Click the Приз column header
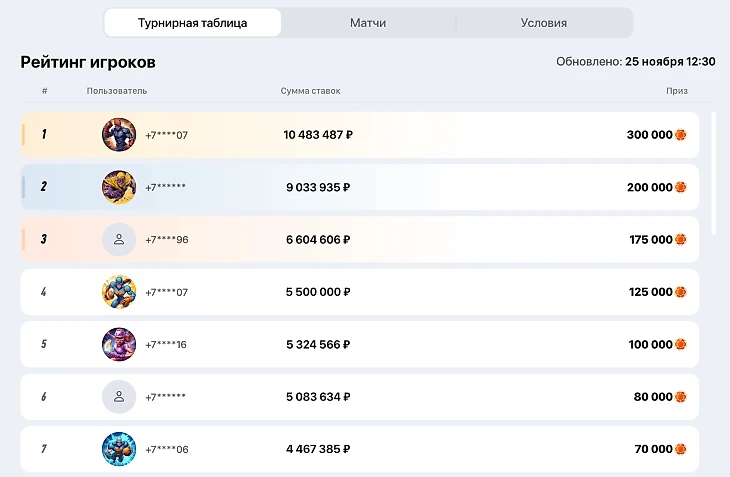This screenshot has width=730, height=477. [677, 91]
